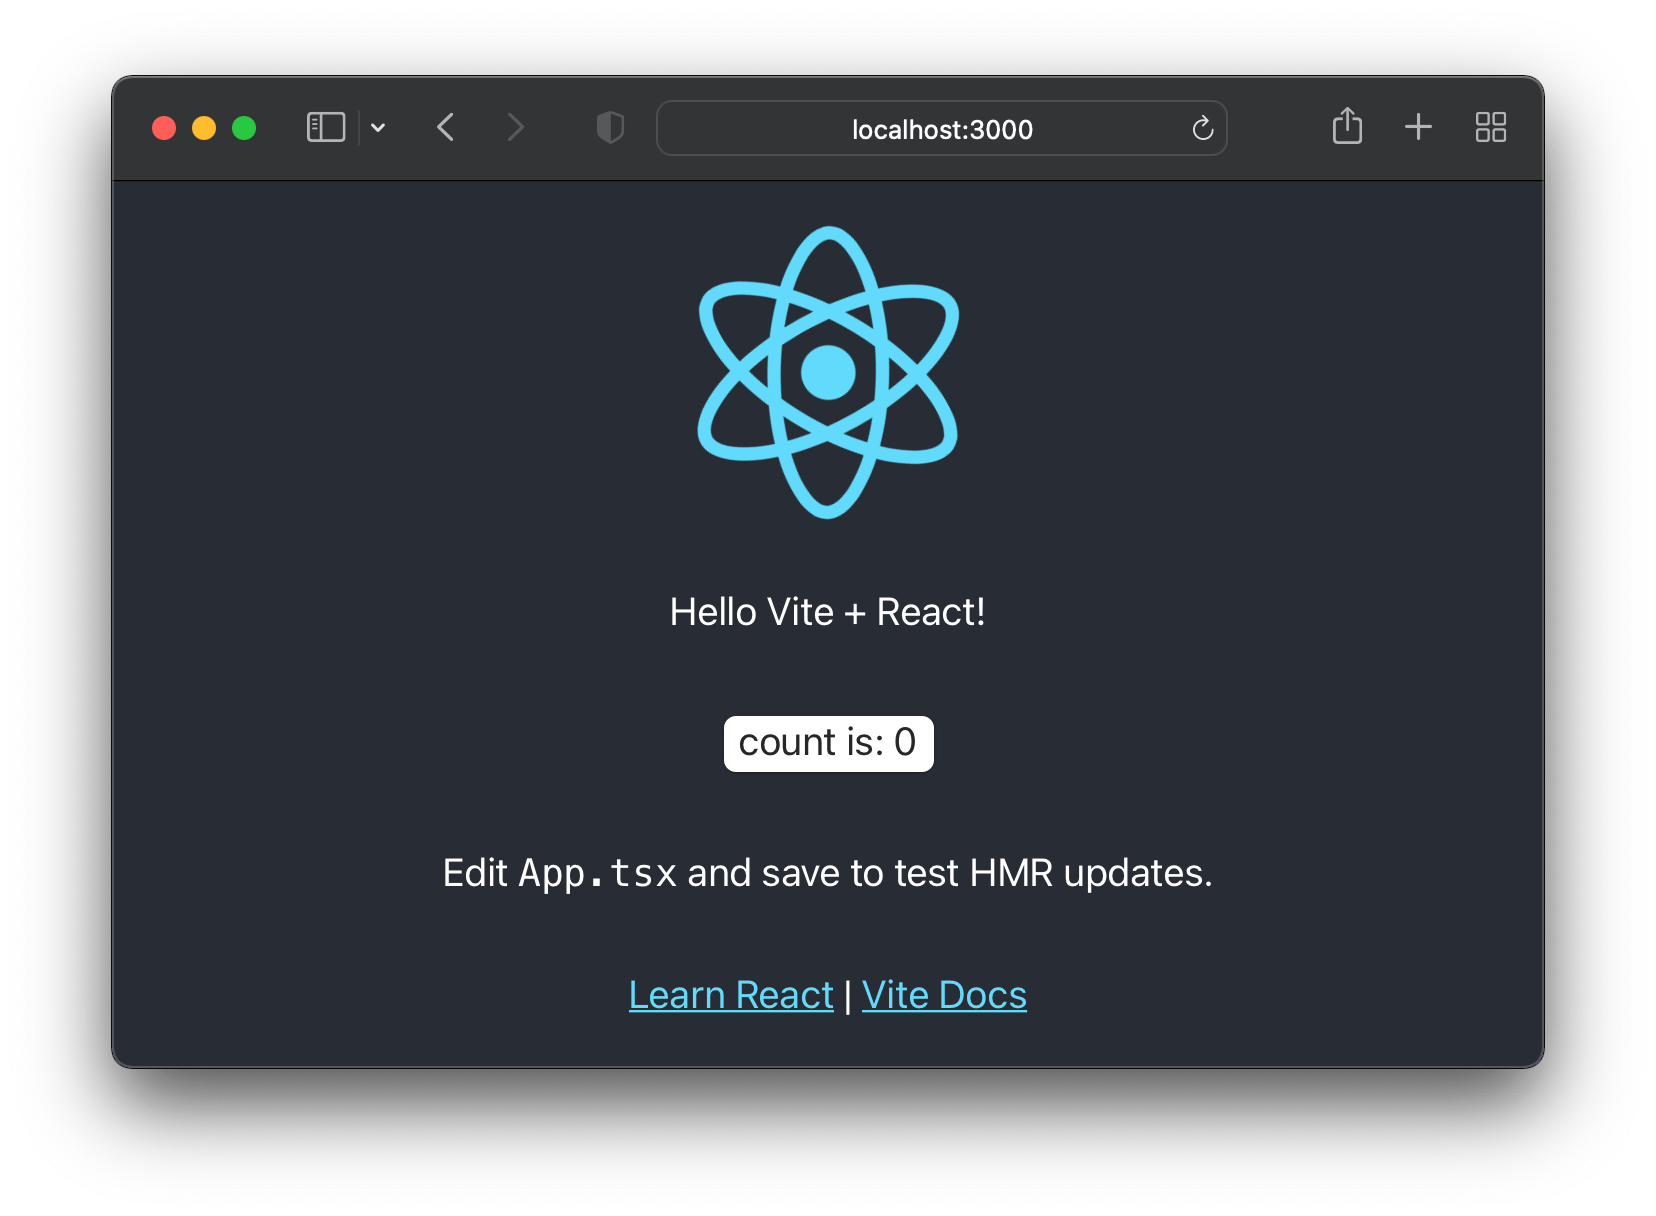This screenshot has width=1656, height=1216.
Task: Go forward to the next page
Action: (x=515, y=128)
